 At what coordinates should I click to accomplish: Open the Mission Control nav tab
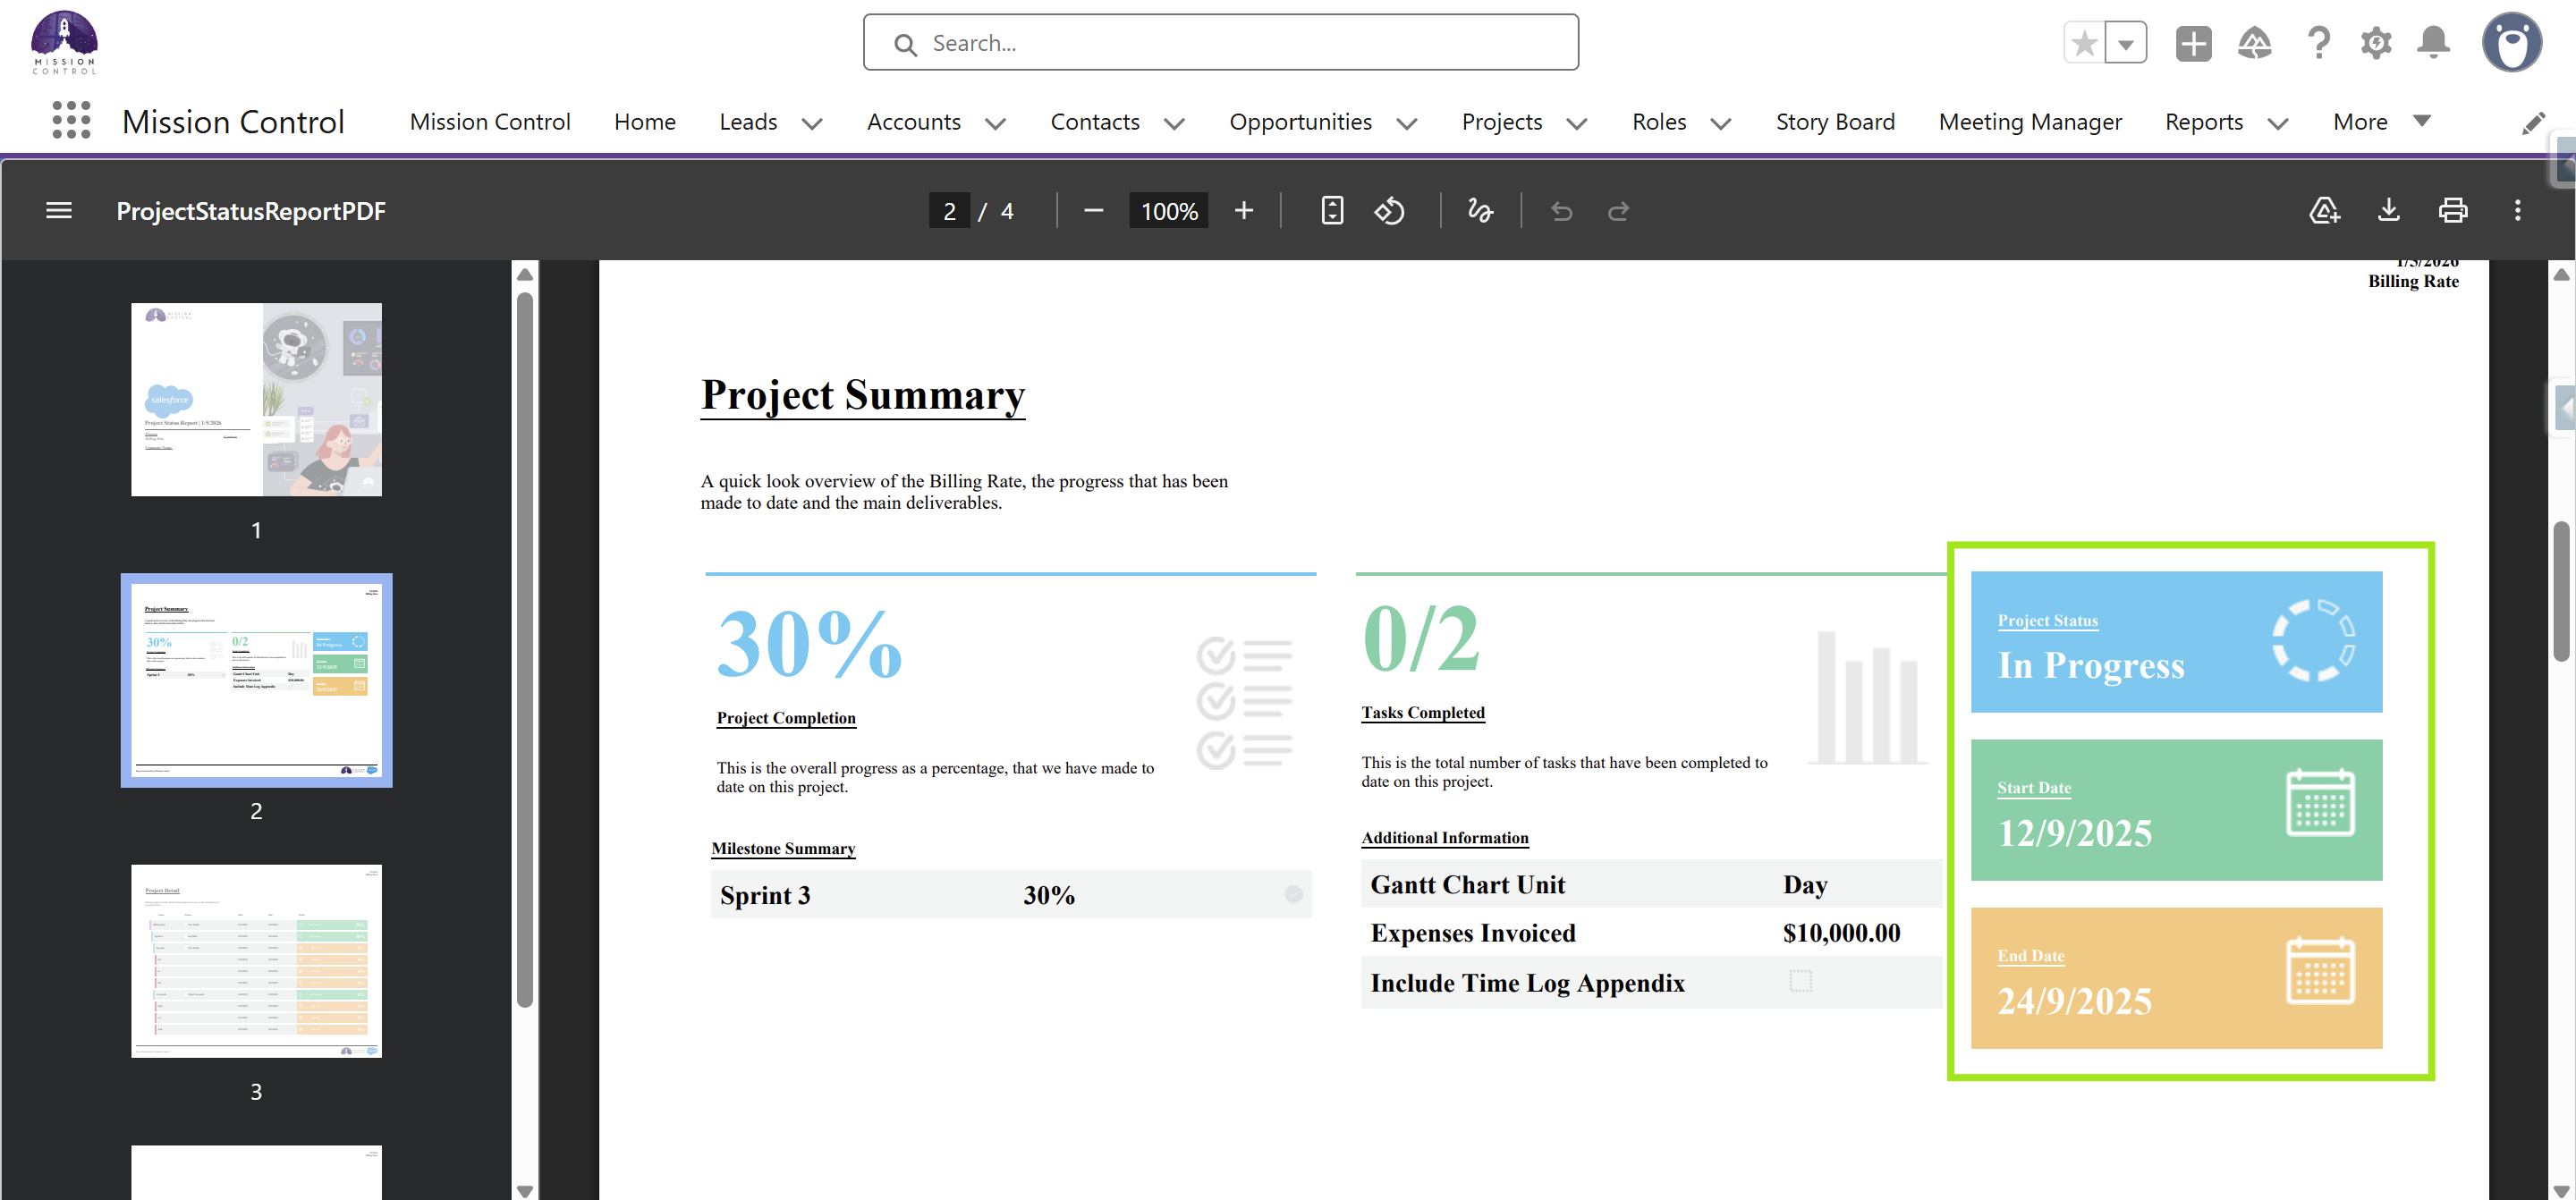[x=490, y=122]
